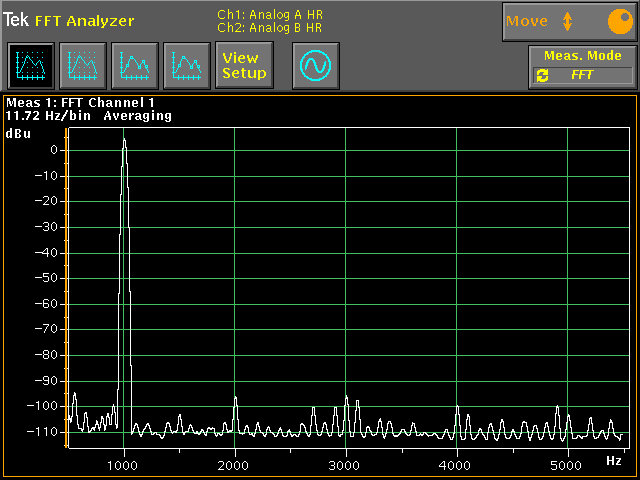Open the sine wave generator icon
Screen dimensions: 640x480
[x=315, y=66]
